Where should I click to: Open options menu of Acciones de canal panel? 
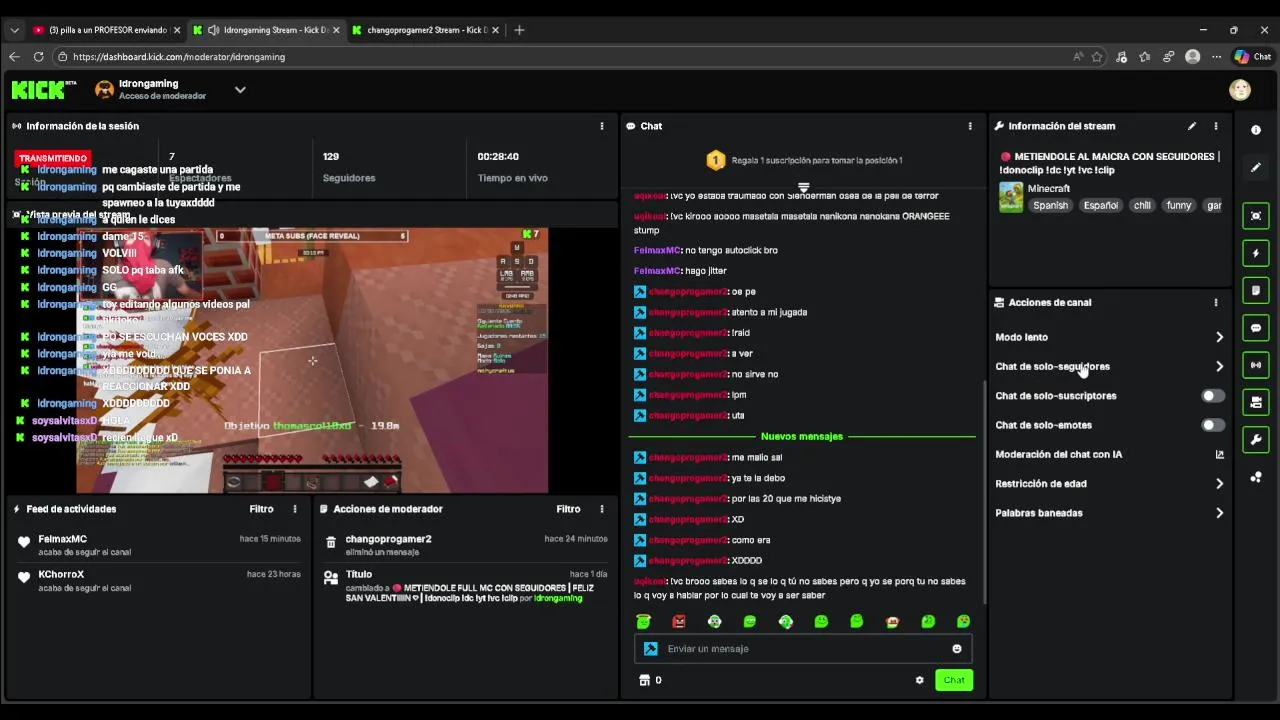click(1216, 302)
